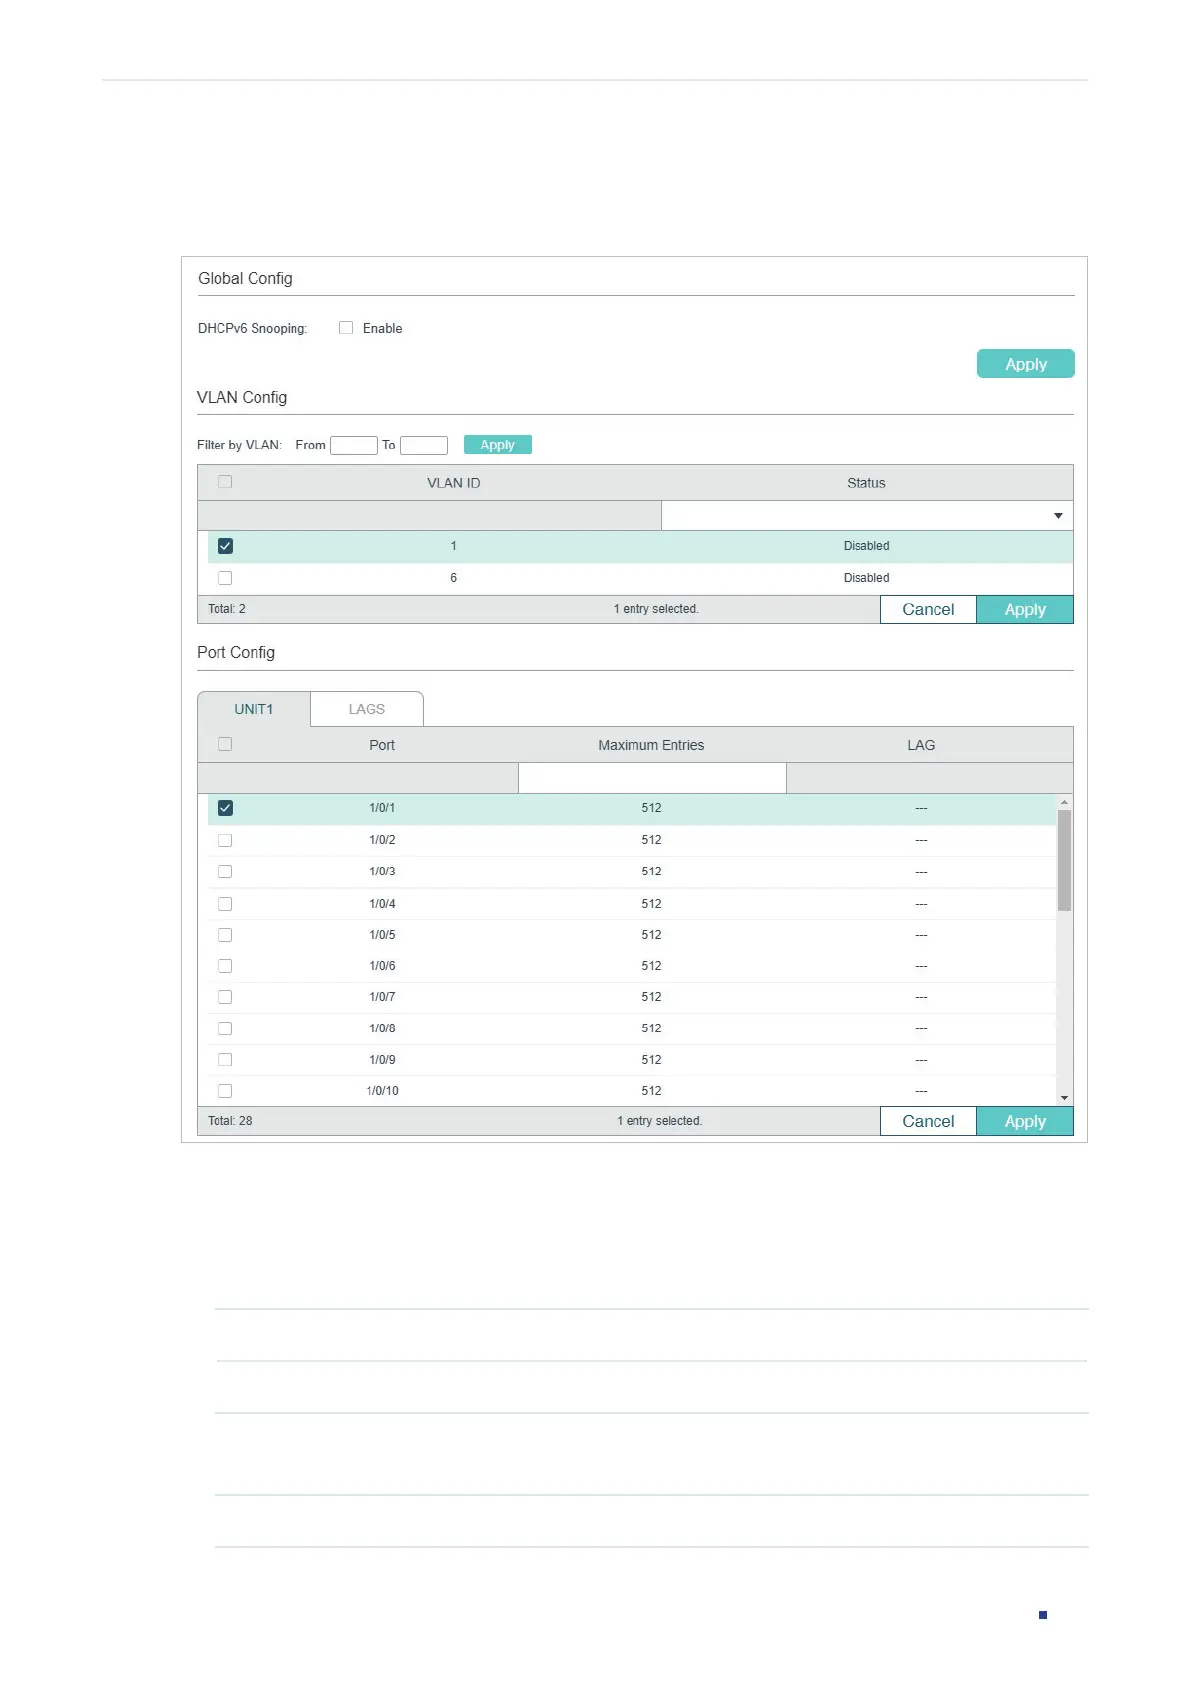Click Apply in the Port Config table footer
The width and height of the screenshot is (1191, 1684).
pyautogui.click(x=1025, y=1121)
